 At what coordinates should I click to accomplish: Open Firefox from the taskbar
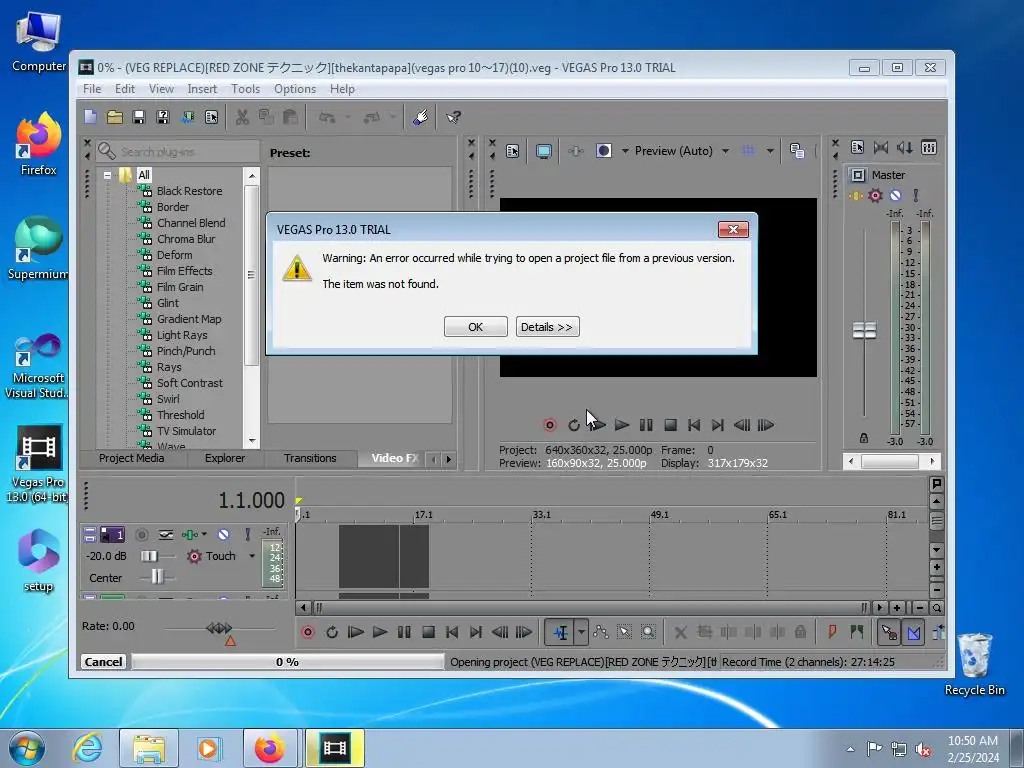270,748
